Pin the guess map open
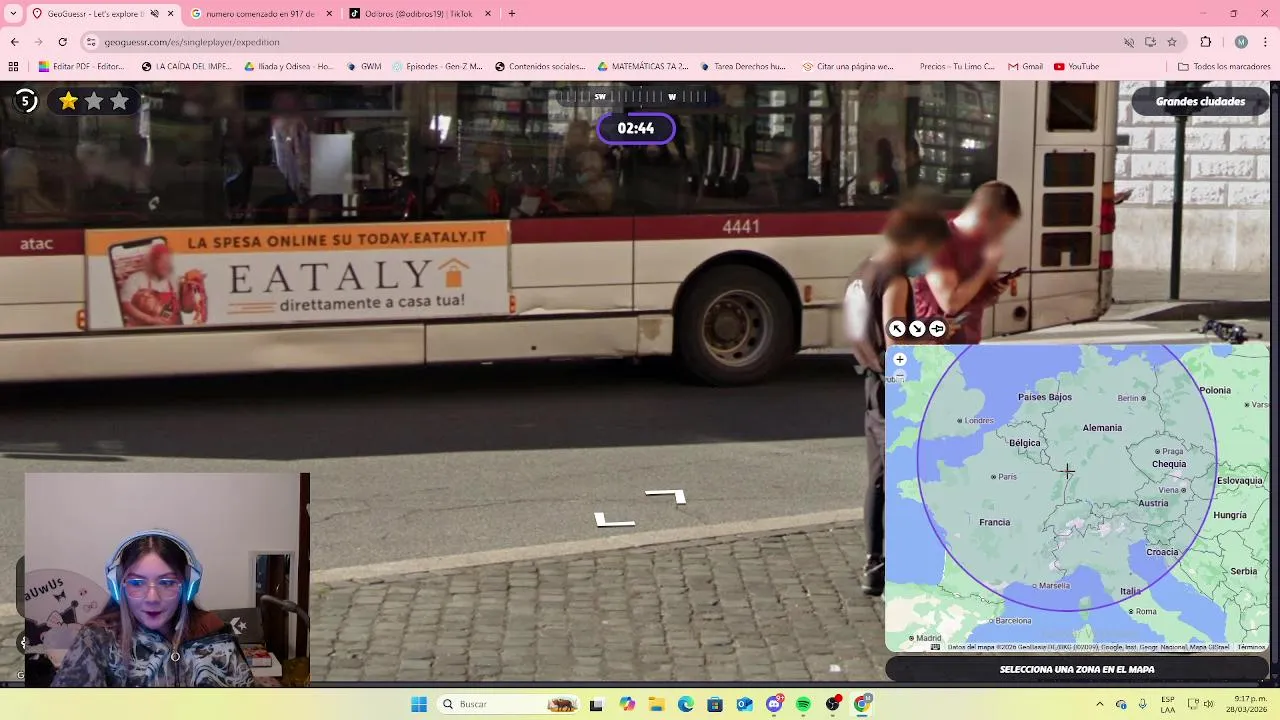1280x720 pixels. point(937,329)
